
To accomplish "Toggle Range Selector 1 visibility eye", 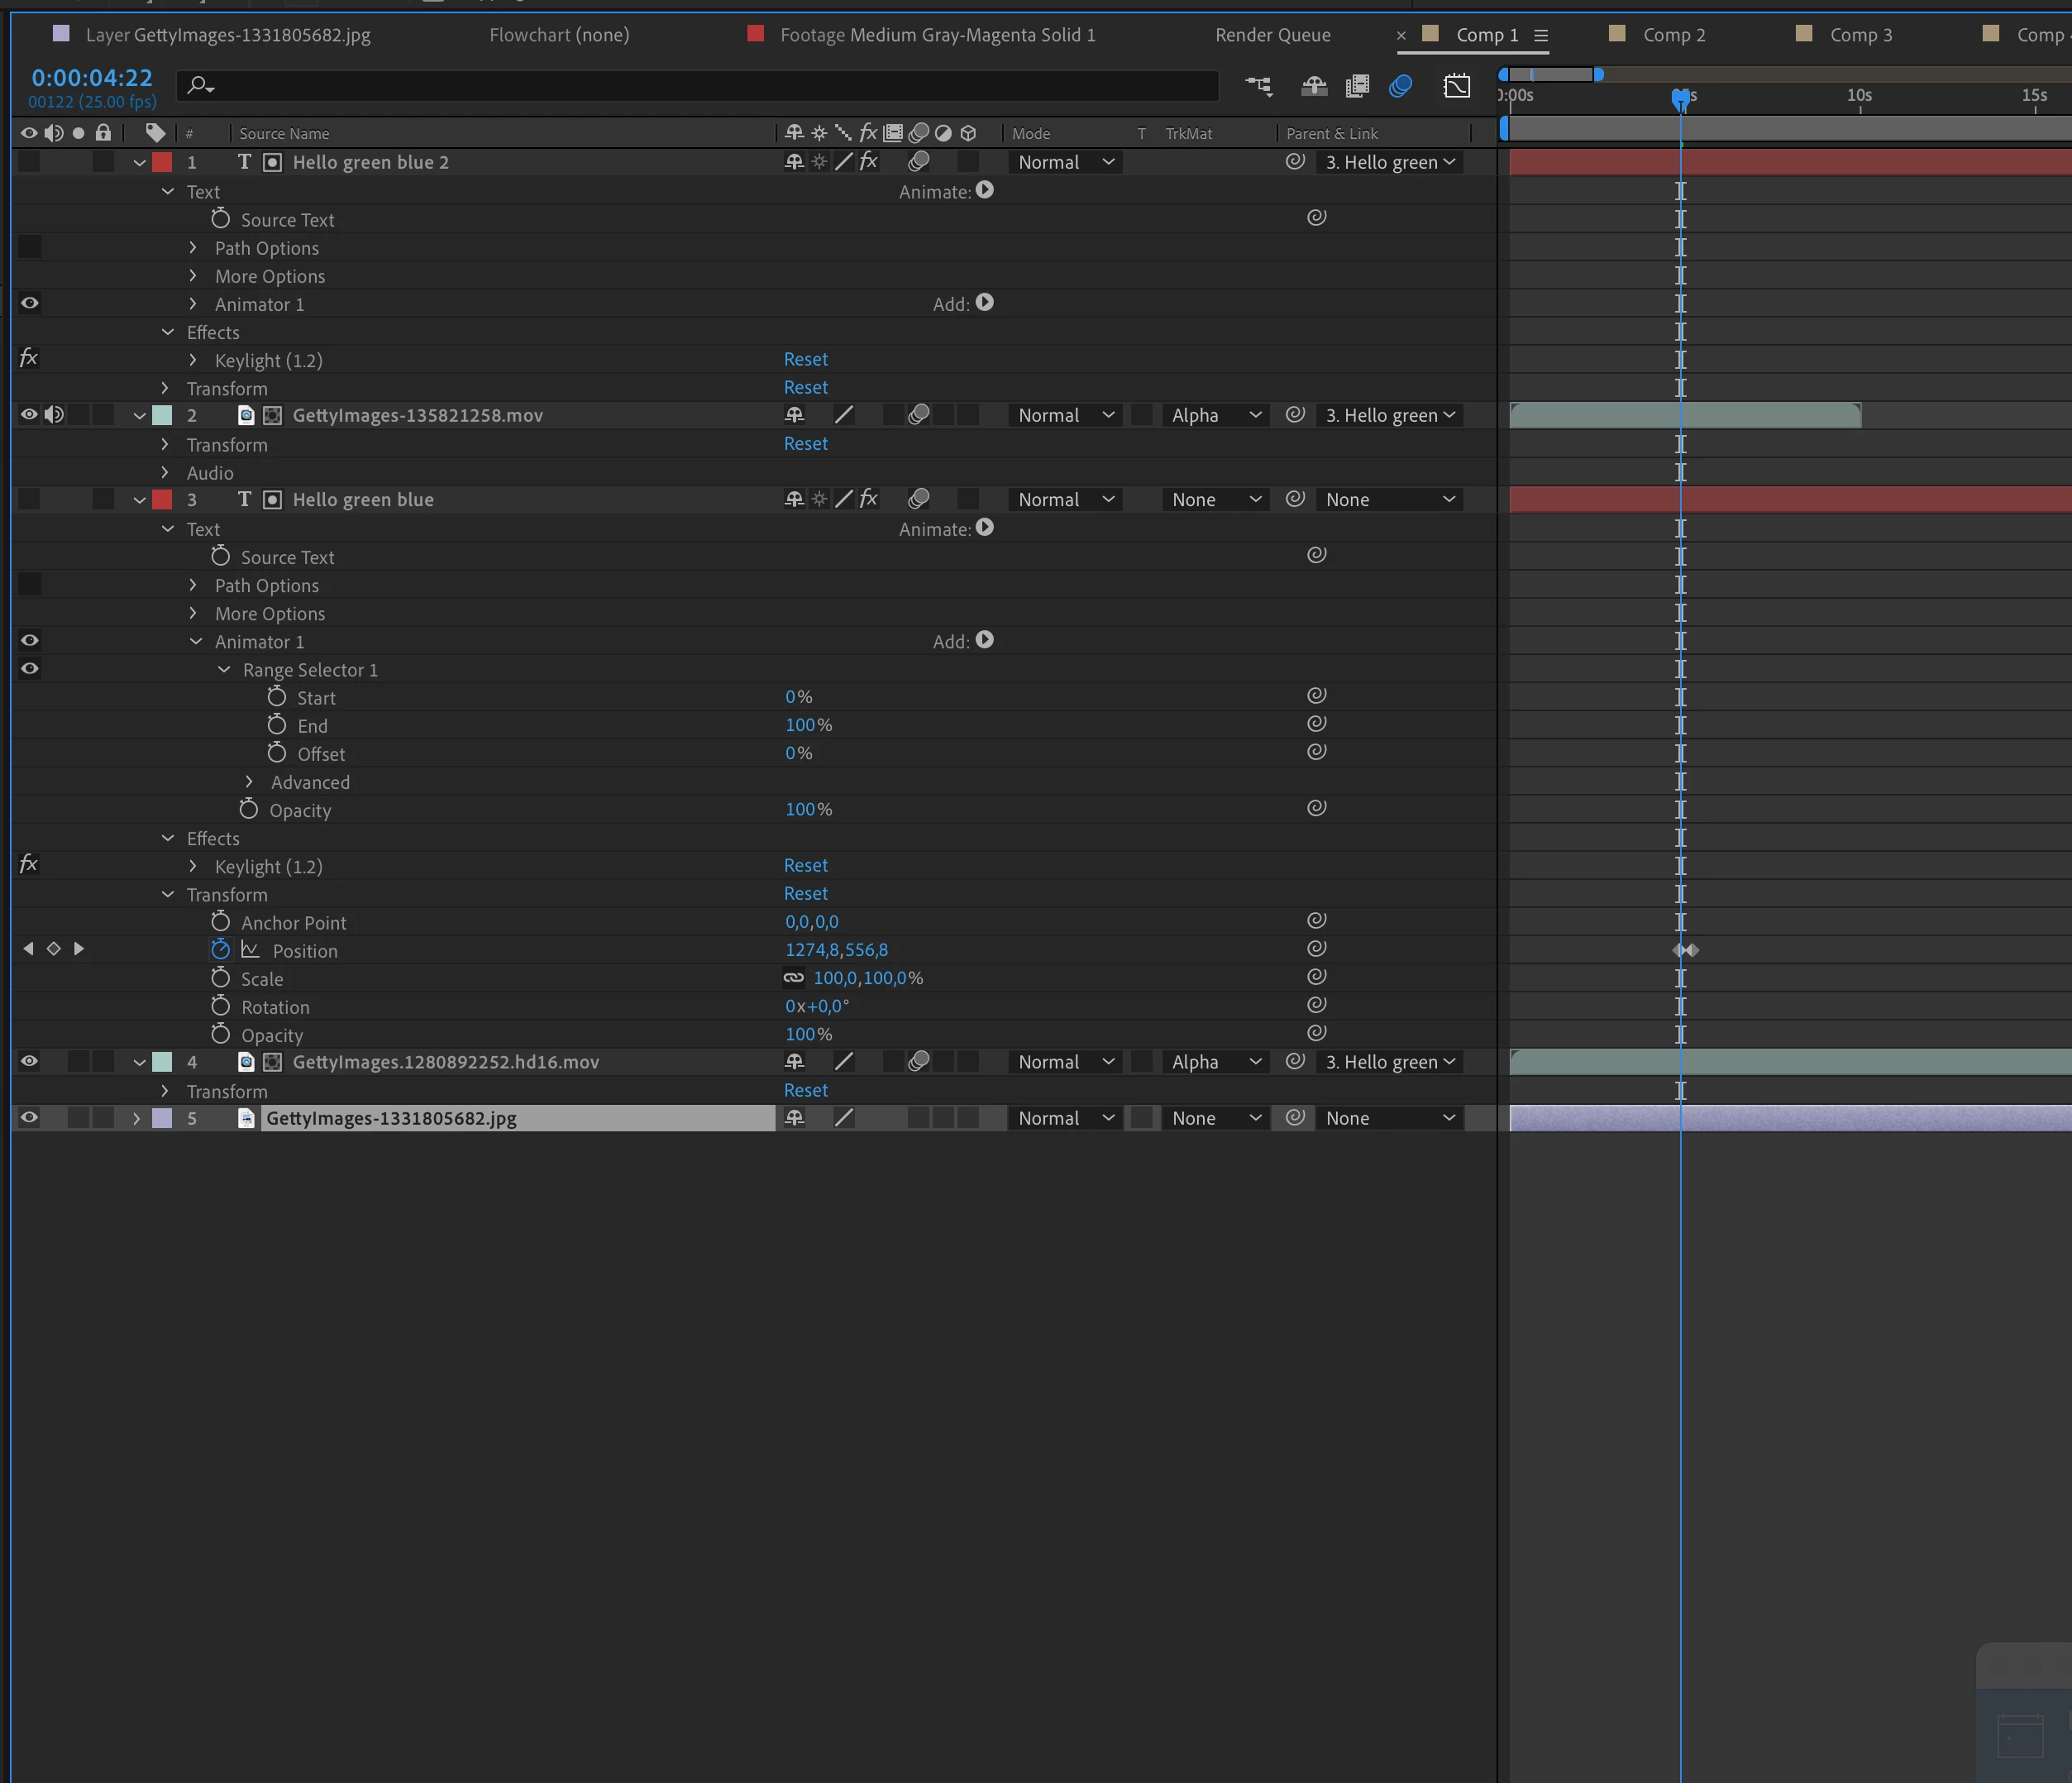I will pyautogui.click(x=30, y=668).
